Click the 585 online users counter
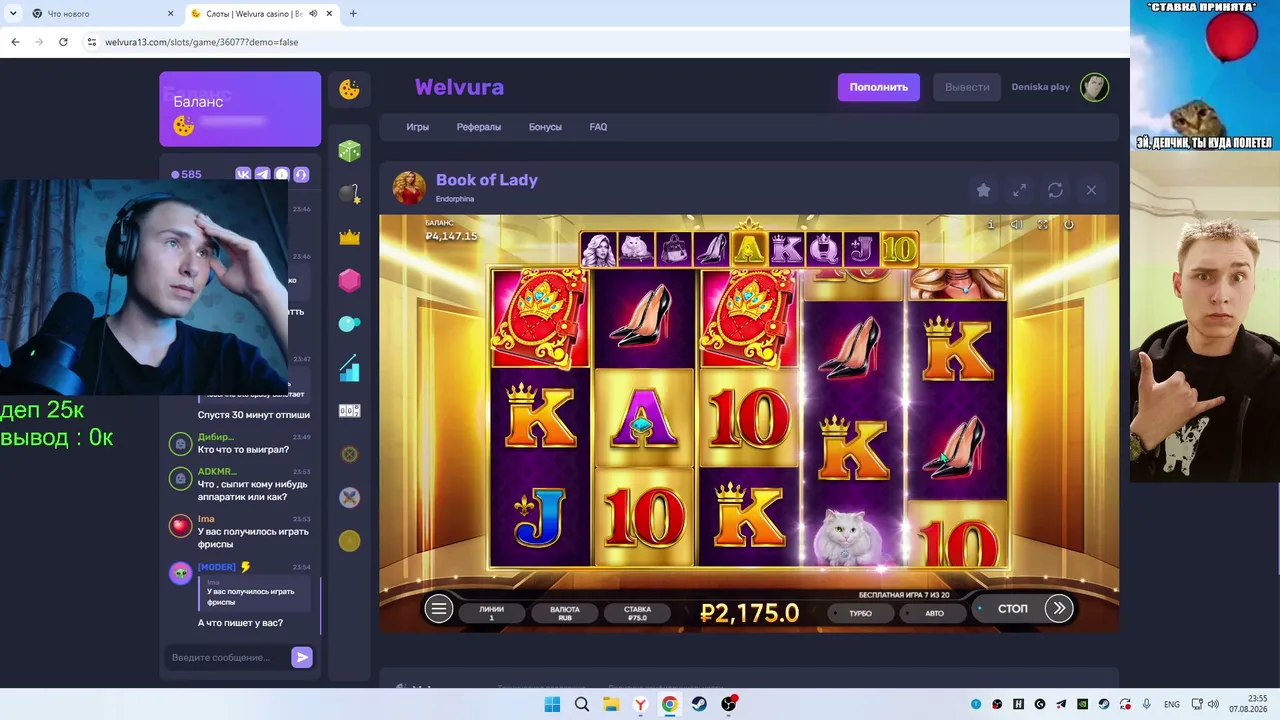 pyautogui.click(x=186, y=174)
